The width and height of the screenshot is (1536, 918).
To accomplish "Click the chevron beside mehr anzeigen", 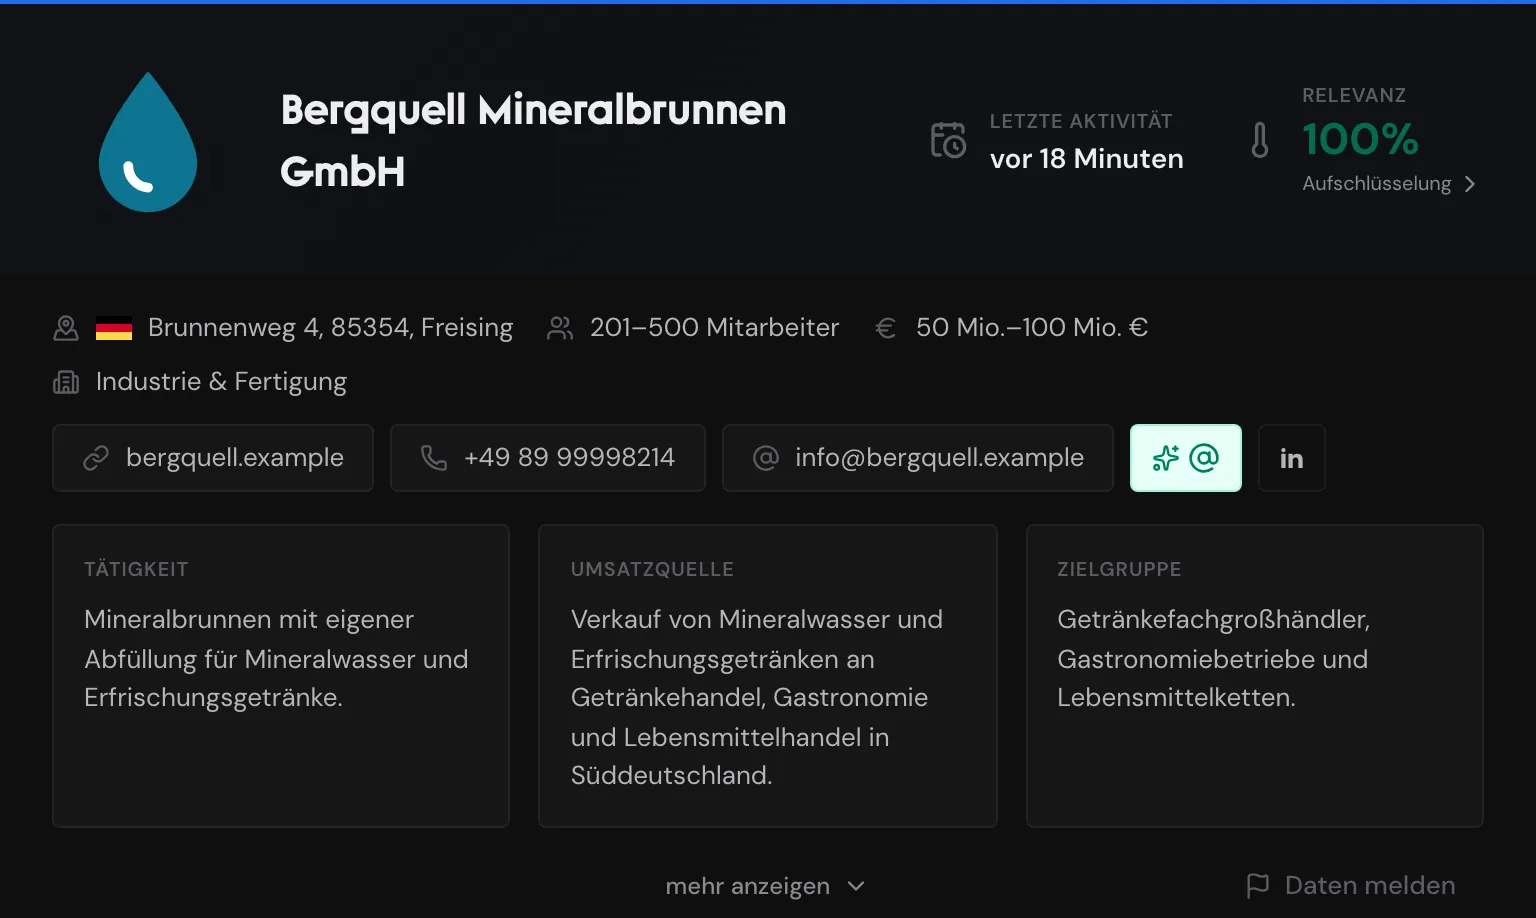I will click(856, 886).
